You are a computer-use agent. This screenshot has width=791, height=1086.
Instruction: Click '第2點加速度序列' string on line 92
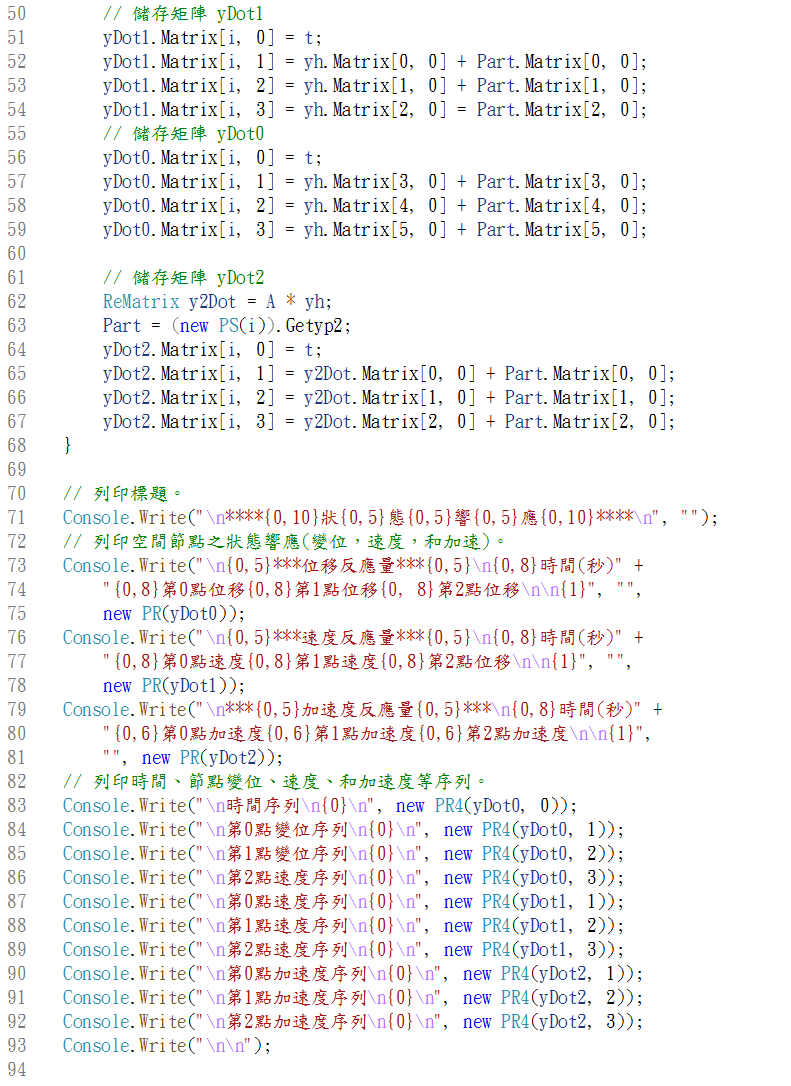[x=297, y=1022]
